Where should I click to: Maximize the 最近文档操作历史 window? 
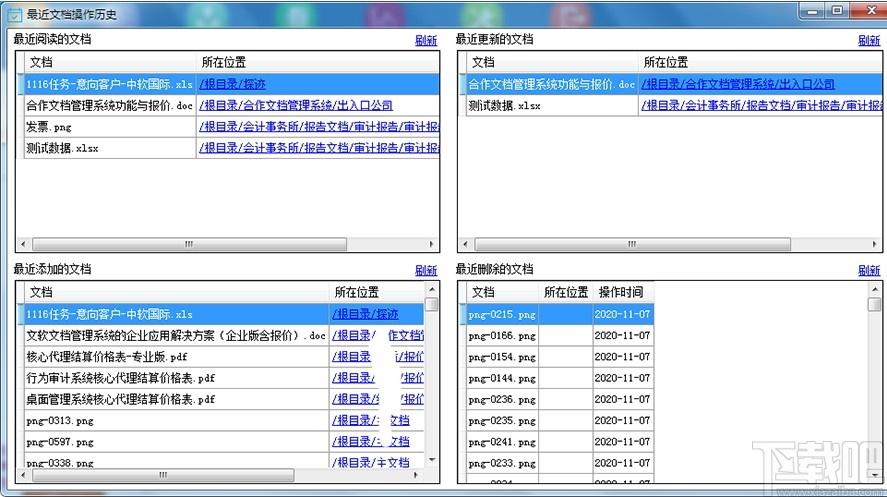[837, 11]
